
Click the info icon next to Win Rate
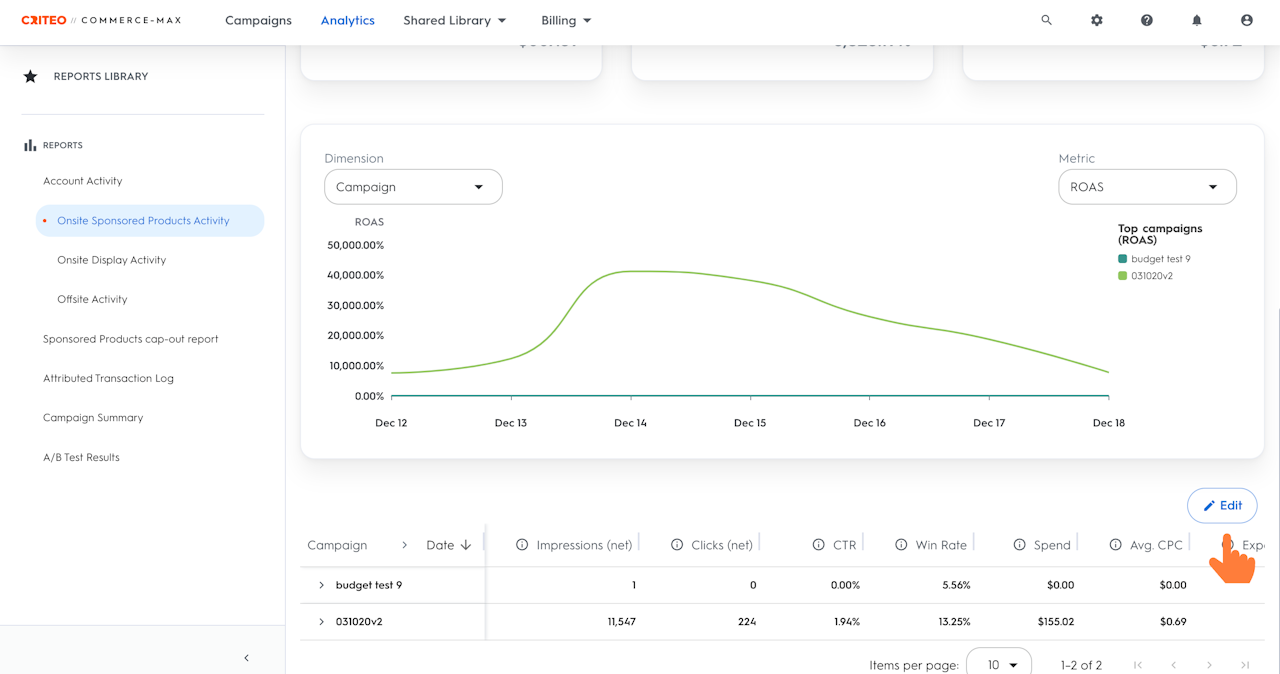click(901, 545)
